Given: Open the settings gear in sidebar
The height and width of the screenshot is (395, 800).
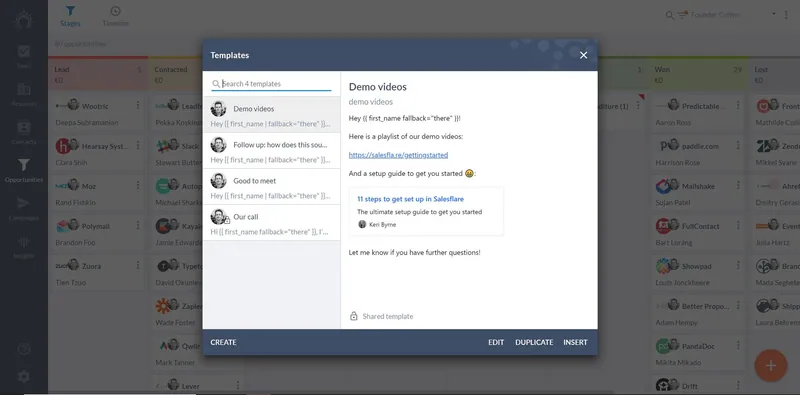Looking at the screenshot, I should (x=23, y=377).
